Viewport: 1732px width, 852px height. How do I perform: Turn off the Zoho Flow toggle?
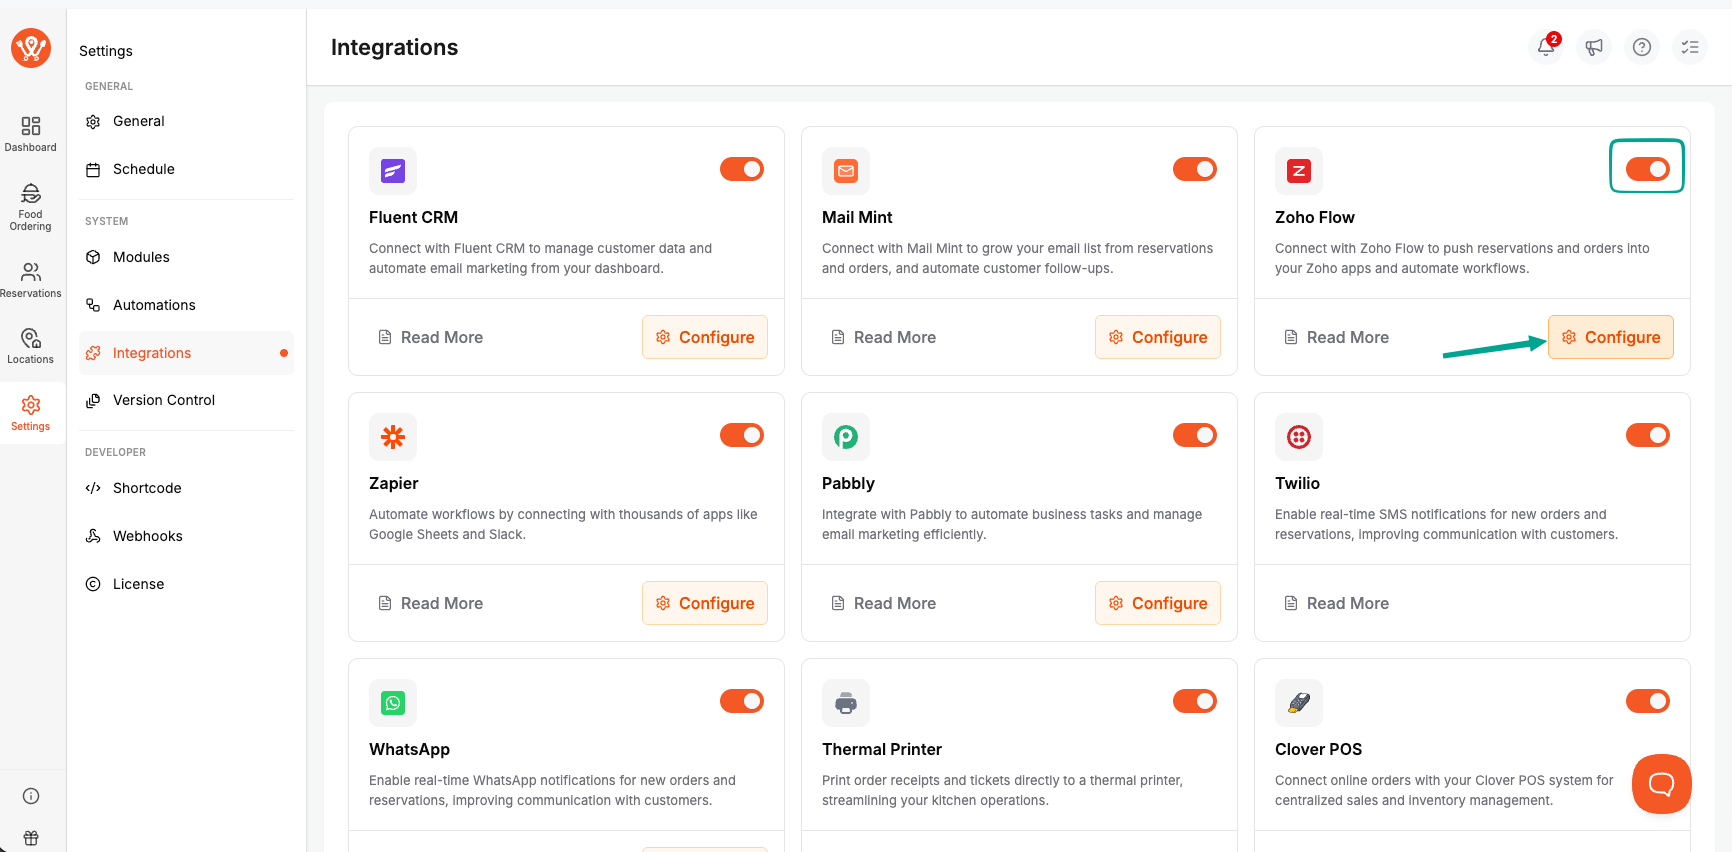click(x=1648, y=169)
